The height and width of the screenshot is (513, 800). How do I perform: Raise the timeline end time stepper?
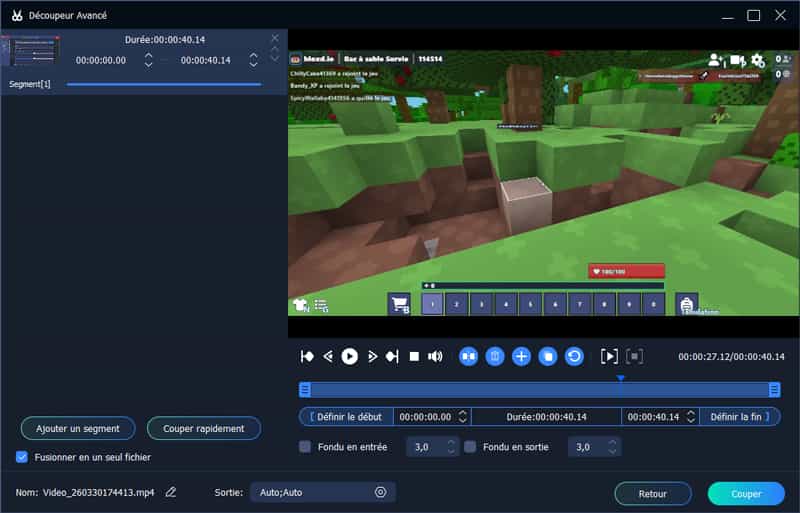[x=691, y=413]
